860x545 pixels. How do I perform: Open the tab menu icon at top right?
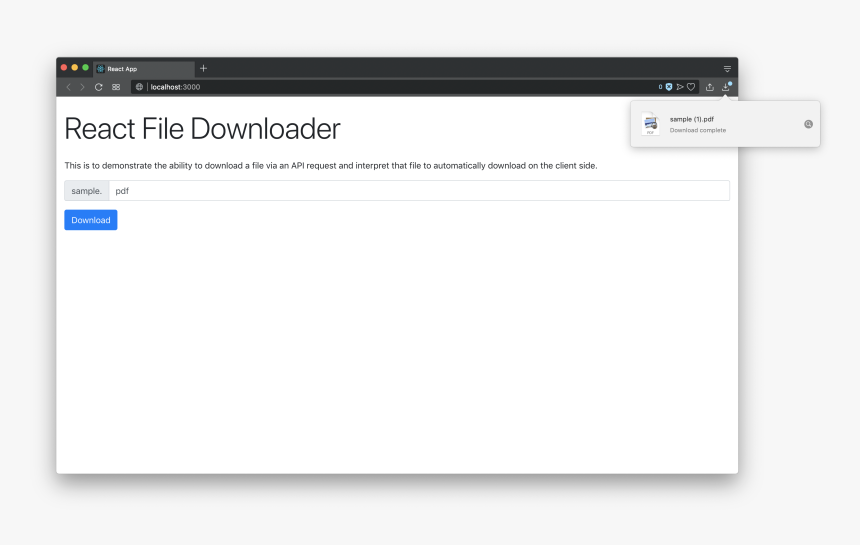click(727, 69)
